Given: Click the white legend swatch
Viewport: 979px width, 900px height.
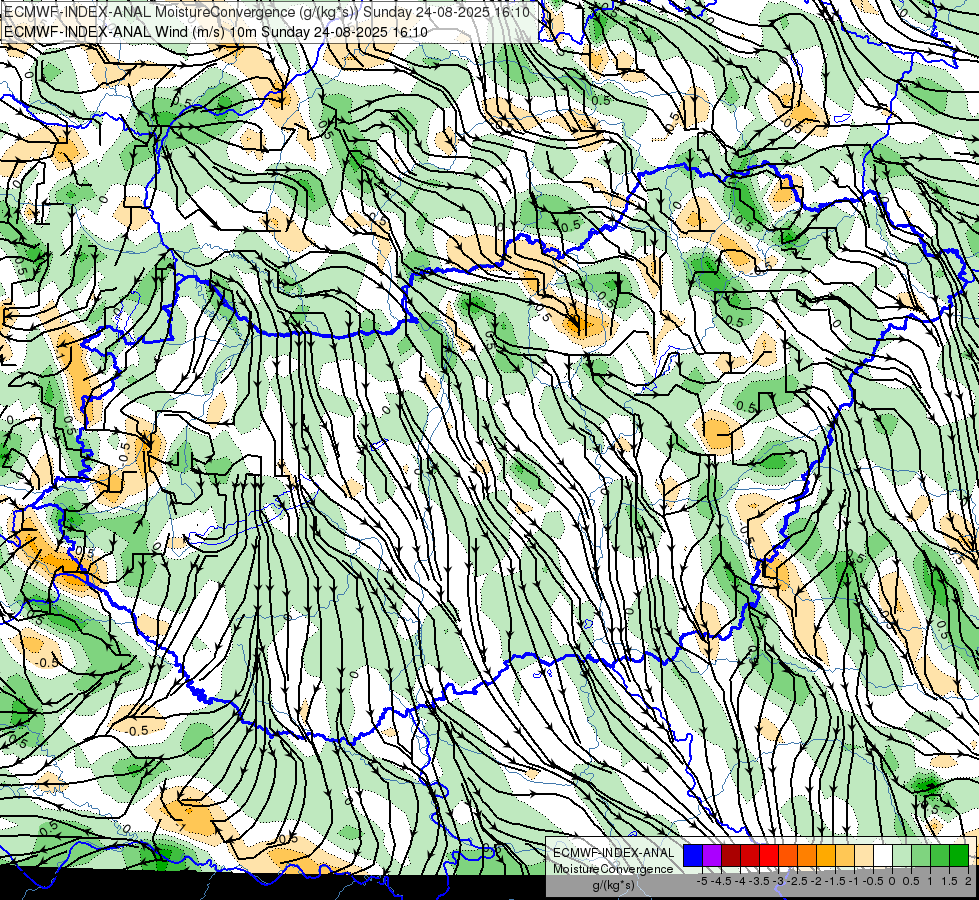Looking at the screenshot, I should [883, 855].
